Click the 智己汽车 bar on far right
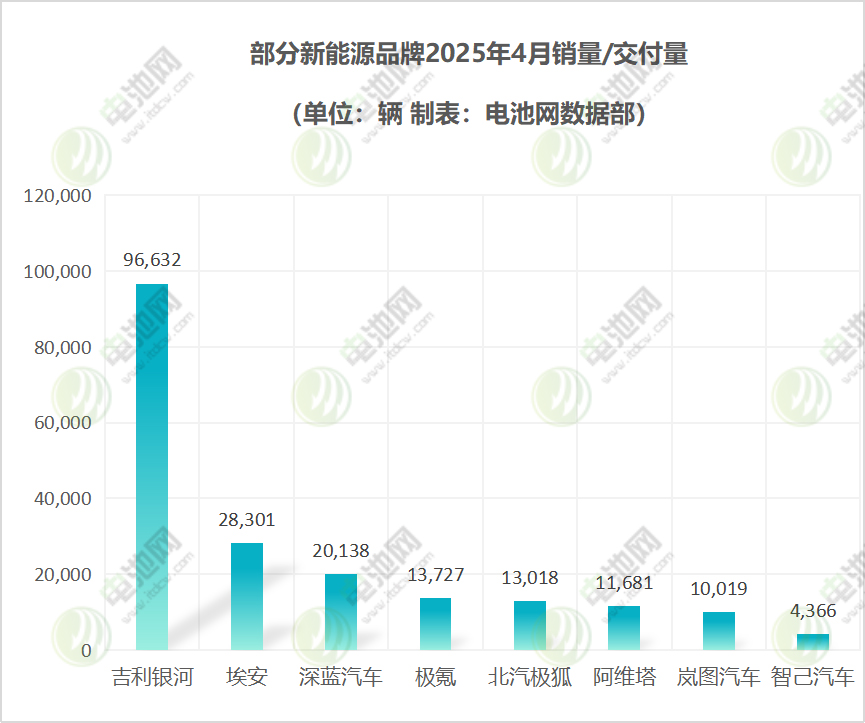The image size is (865, 723). (x=815, y=640)
